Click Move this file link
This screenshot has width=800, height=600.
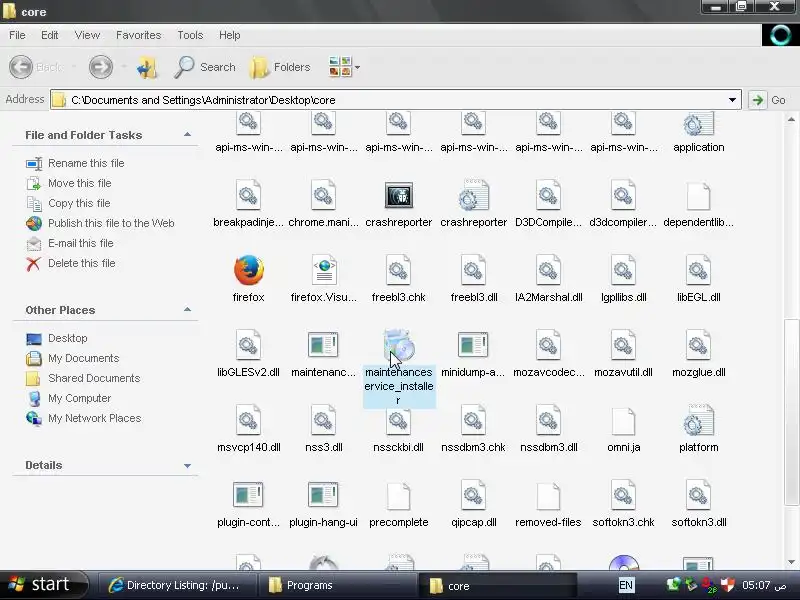coord(80,183)
